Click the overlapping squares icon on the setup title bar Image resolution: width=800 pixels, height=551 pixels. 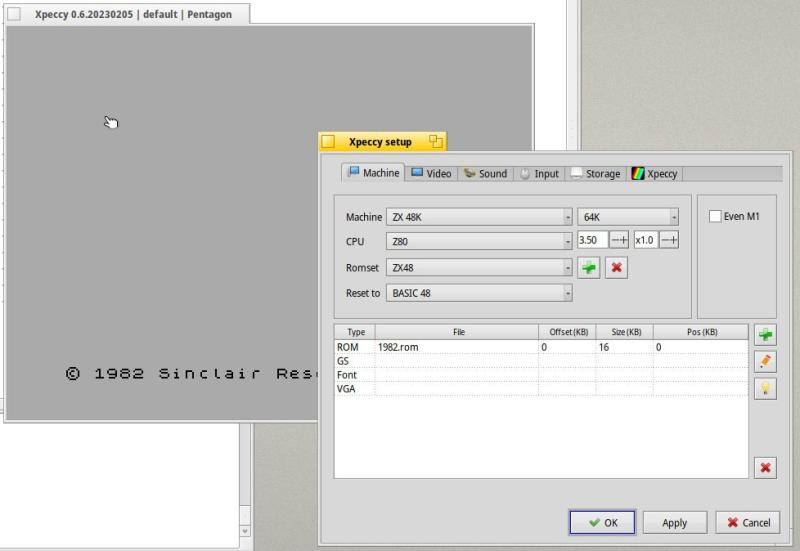(x=435, y=142)
